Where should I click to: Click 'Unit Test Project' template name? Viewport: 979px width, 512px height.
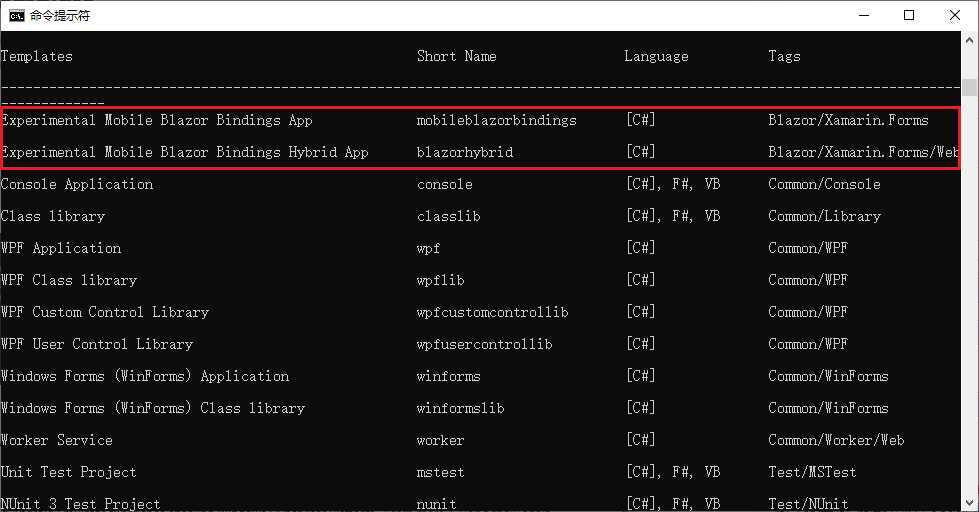tap(69, 473)
